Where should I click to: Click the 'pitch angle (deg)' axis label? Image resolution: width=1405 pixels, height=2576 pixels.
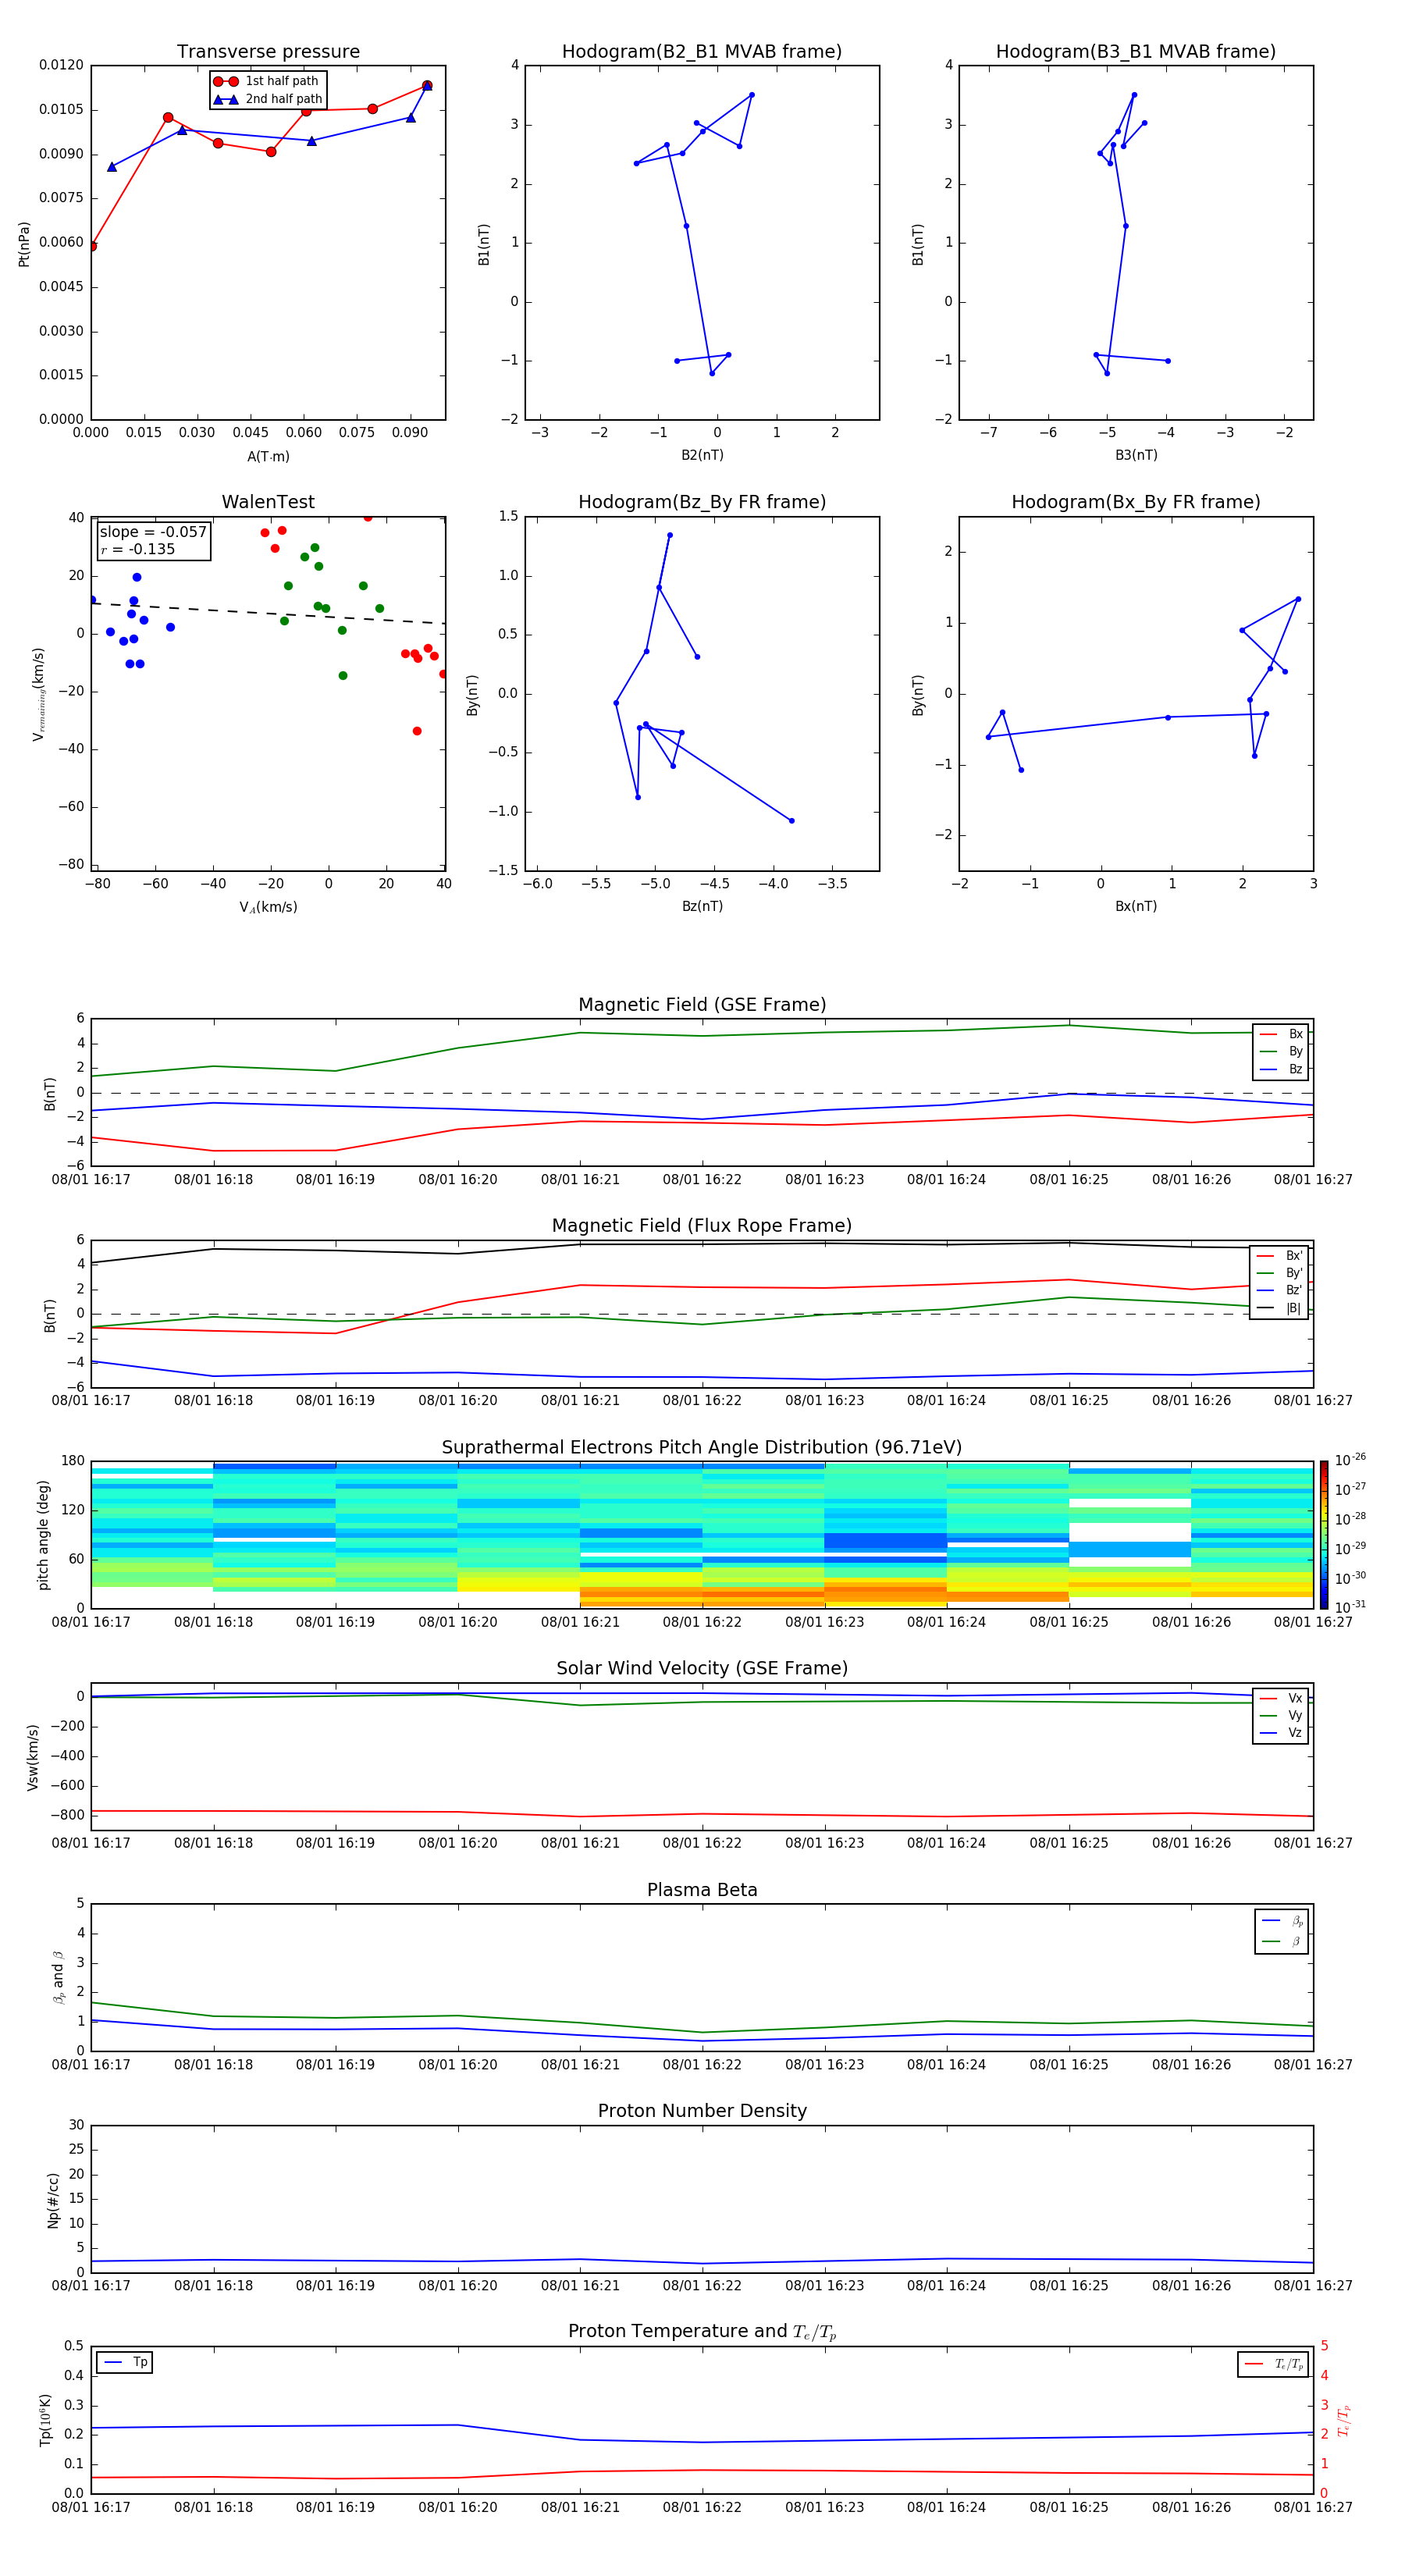[43, 1535]
